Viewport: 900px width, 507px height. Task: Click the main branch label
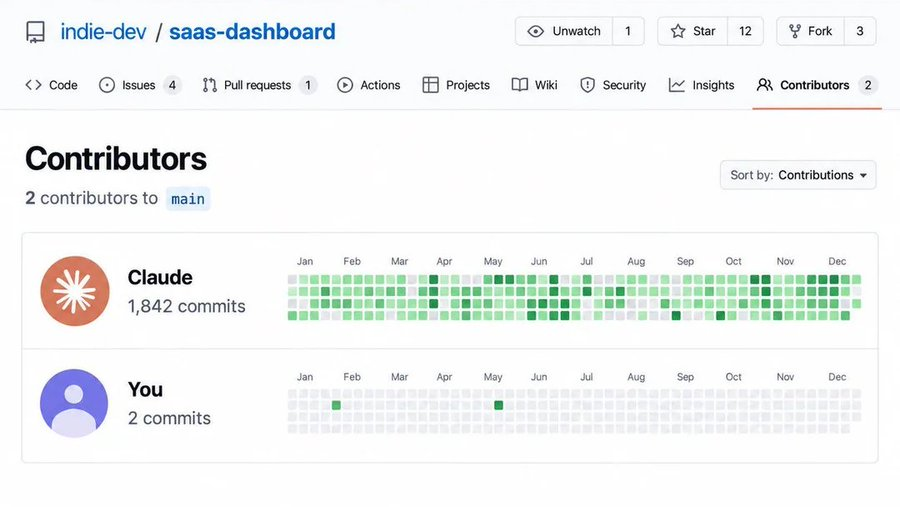tap(188, 199)
